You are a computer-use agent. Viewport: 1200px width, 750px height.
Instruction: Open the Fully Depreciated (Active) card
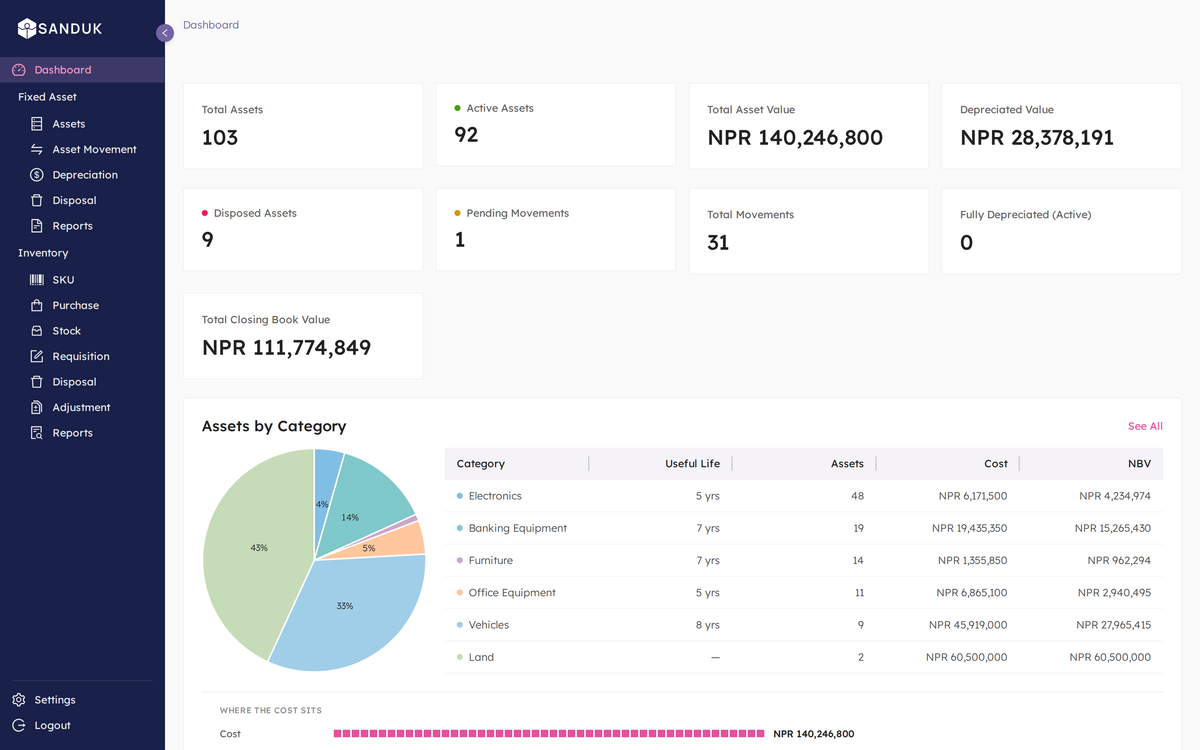pyautogui.click(x=1061, y=231)
